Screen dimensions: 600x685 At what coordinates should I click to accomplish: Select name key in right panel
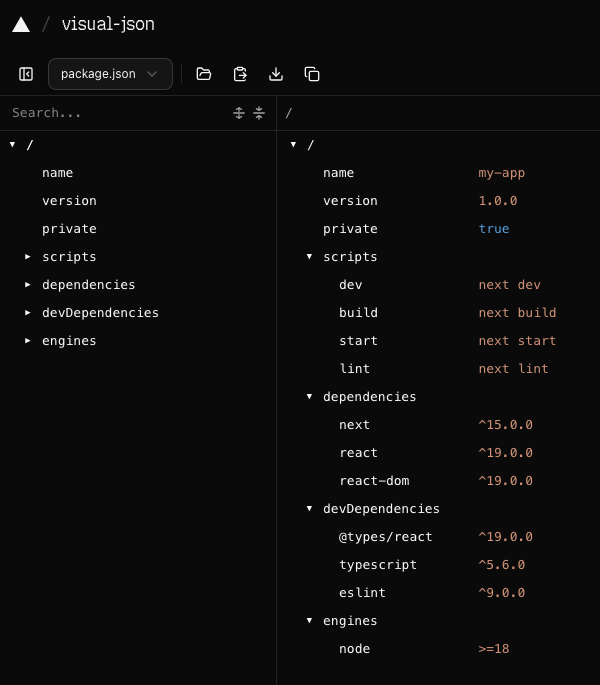(339, 173)
